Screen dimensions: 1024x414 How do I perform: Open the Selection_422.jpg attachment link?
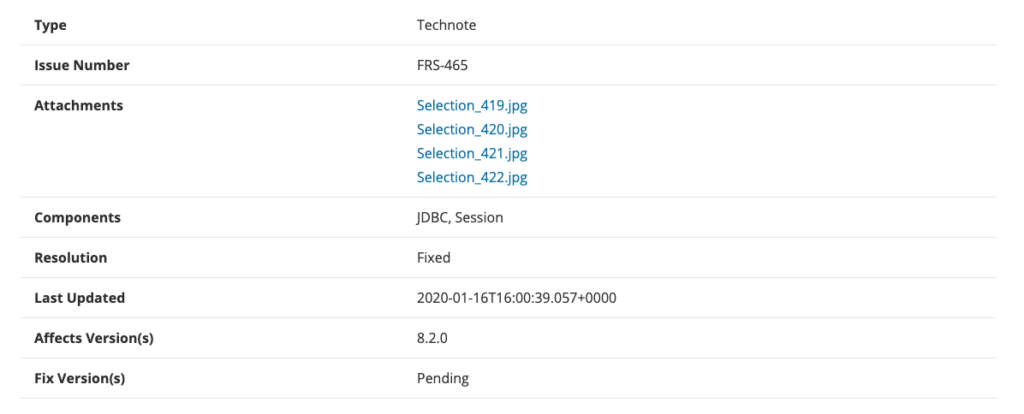tap(472, 177)
